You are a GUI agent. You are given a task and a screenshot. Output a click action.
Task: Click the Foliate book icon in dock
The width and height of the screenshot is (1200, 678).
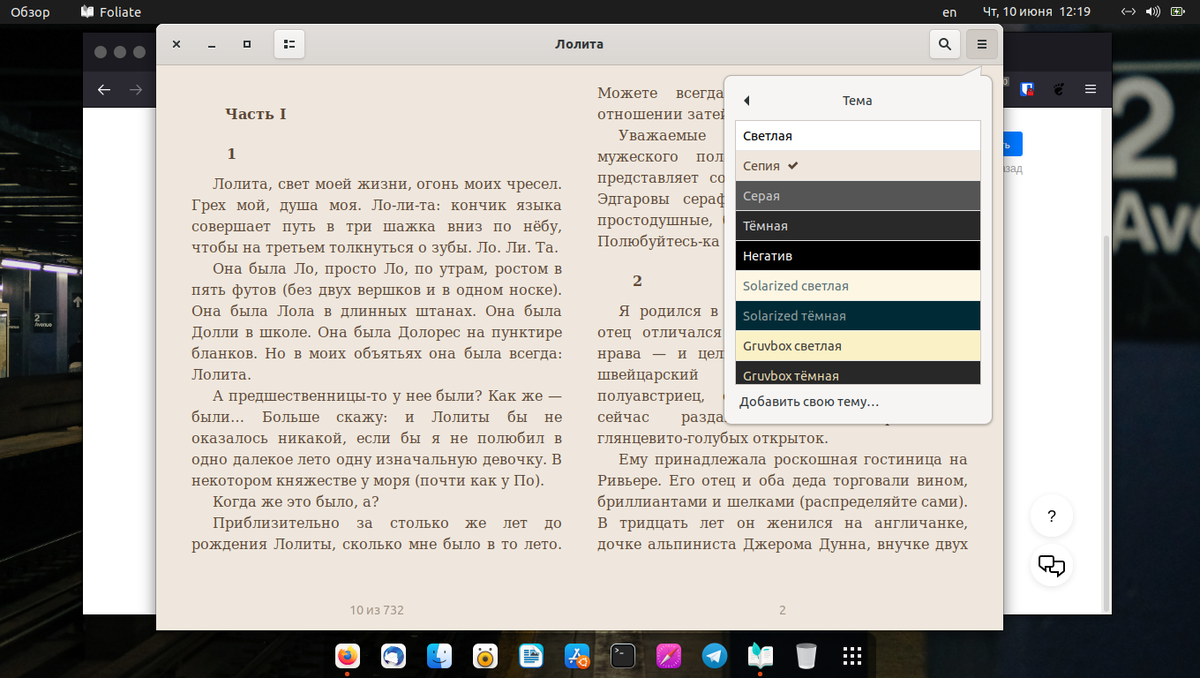pyautogui.click(x=761, y=656)
